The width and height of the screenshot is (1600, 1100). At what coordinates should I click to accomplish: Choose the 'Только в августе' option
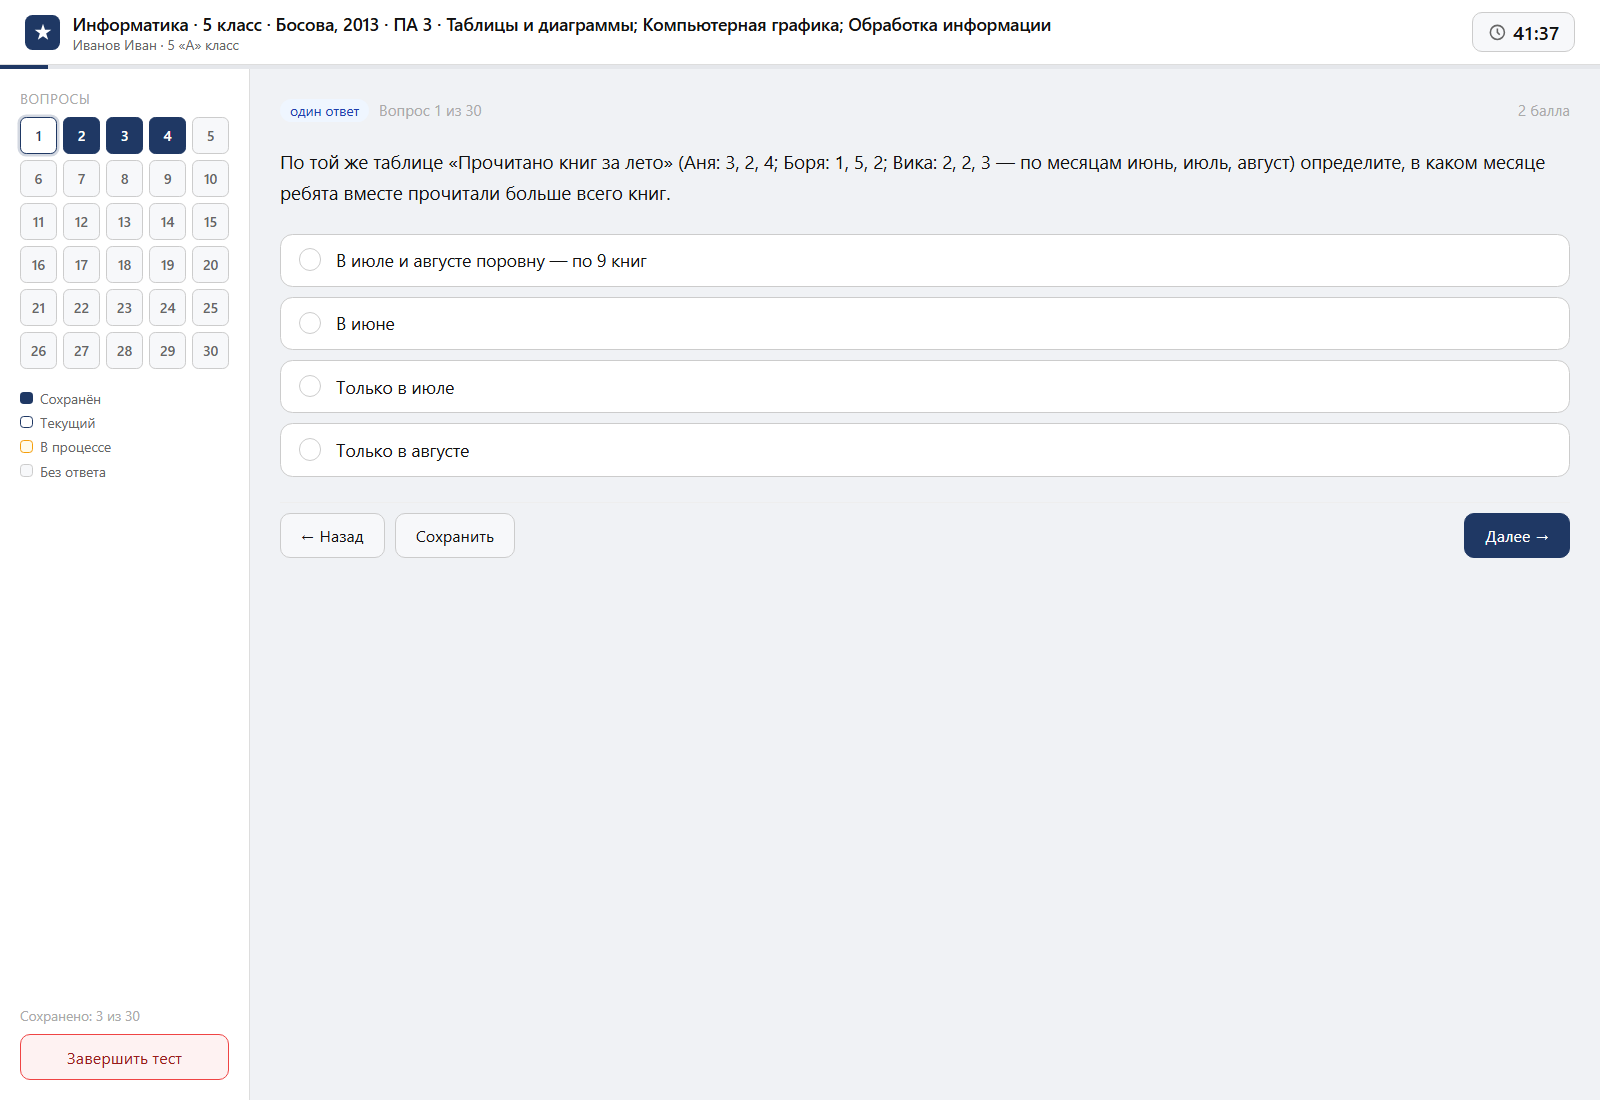coord(924,450)
